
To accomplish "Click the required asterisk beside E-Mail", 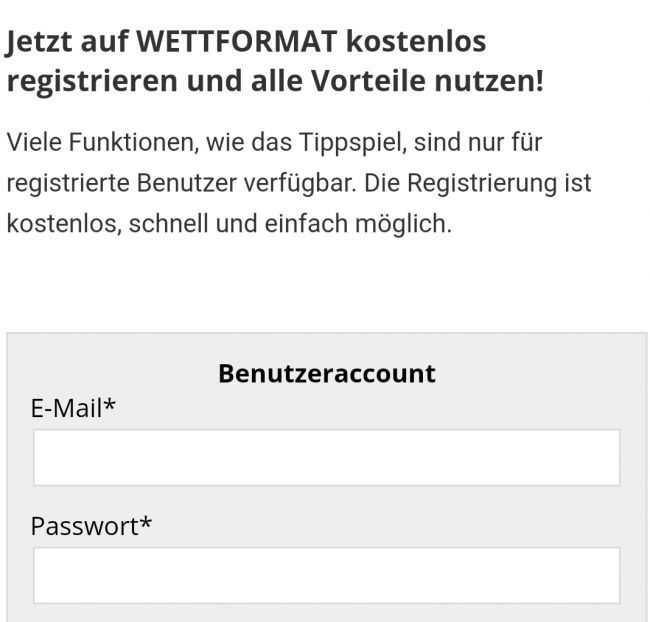I will pyautogui.click(x=110, y=406).
